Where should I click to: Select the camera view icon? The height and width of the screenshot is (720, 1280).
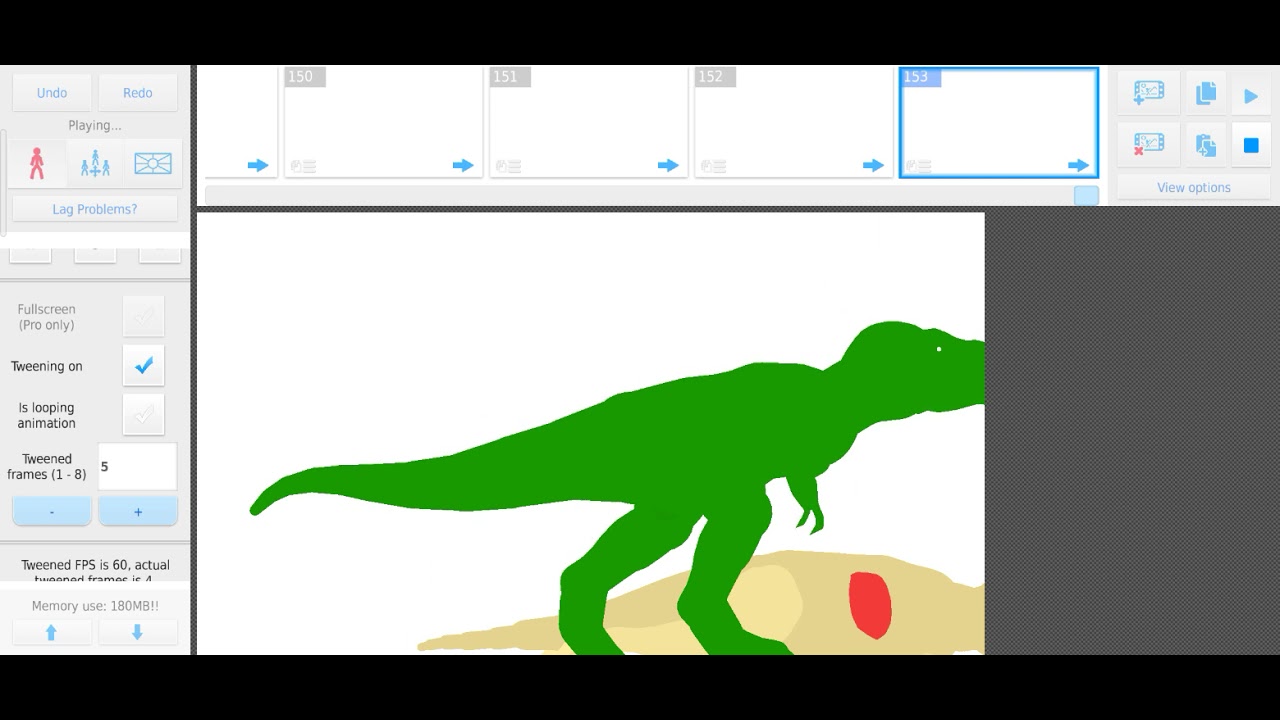pos(153,163)
